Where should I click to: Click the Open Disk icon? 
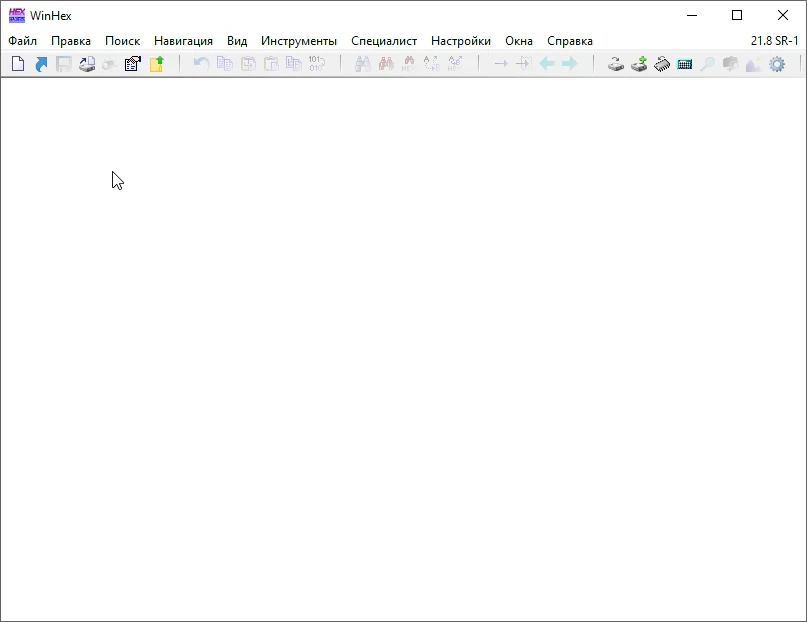[616, 64]
